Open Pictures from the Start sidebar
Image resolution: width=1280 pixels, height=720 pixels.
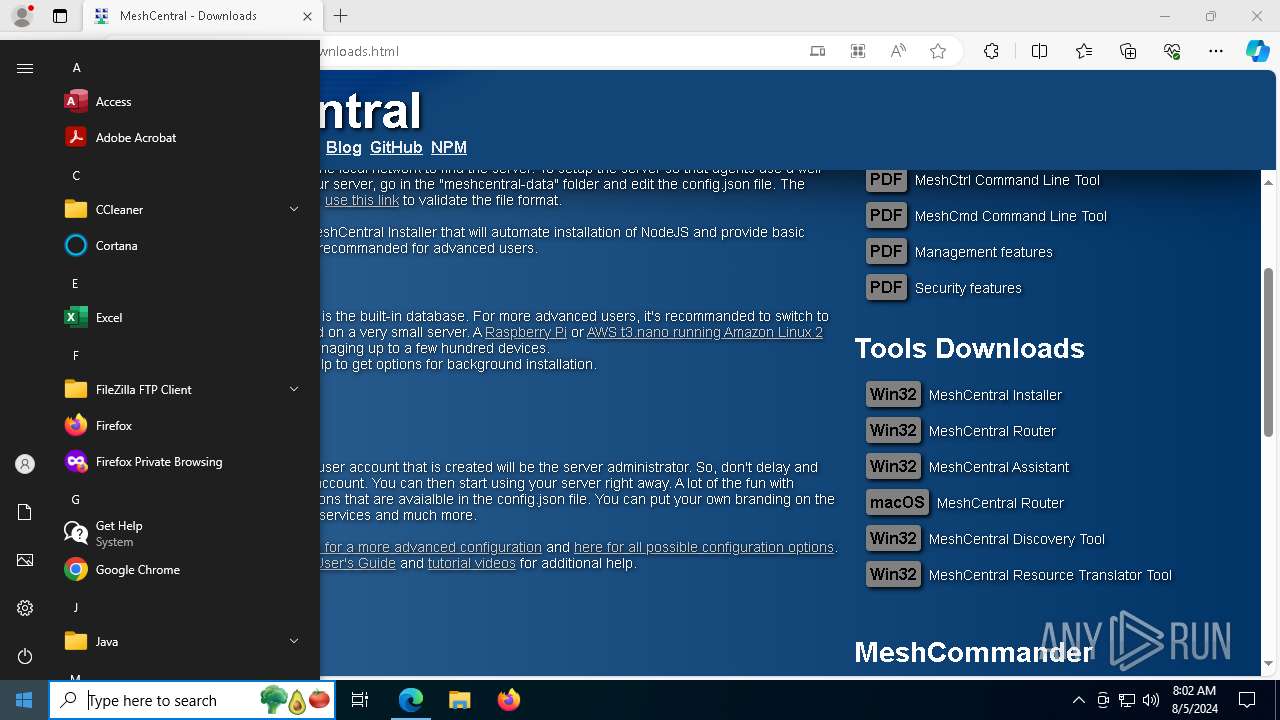point(25,560)
